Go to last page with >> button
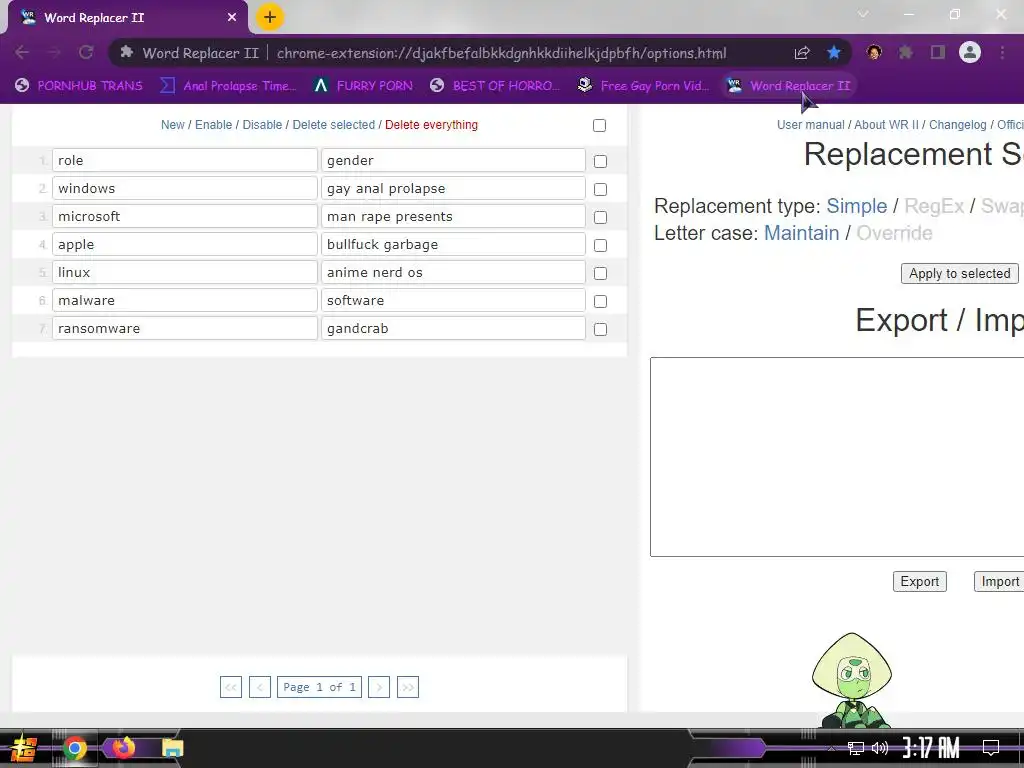1024x768 pixels. click(x=408, y=687)
